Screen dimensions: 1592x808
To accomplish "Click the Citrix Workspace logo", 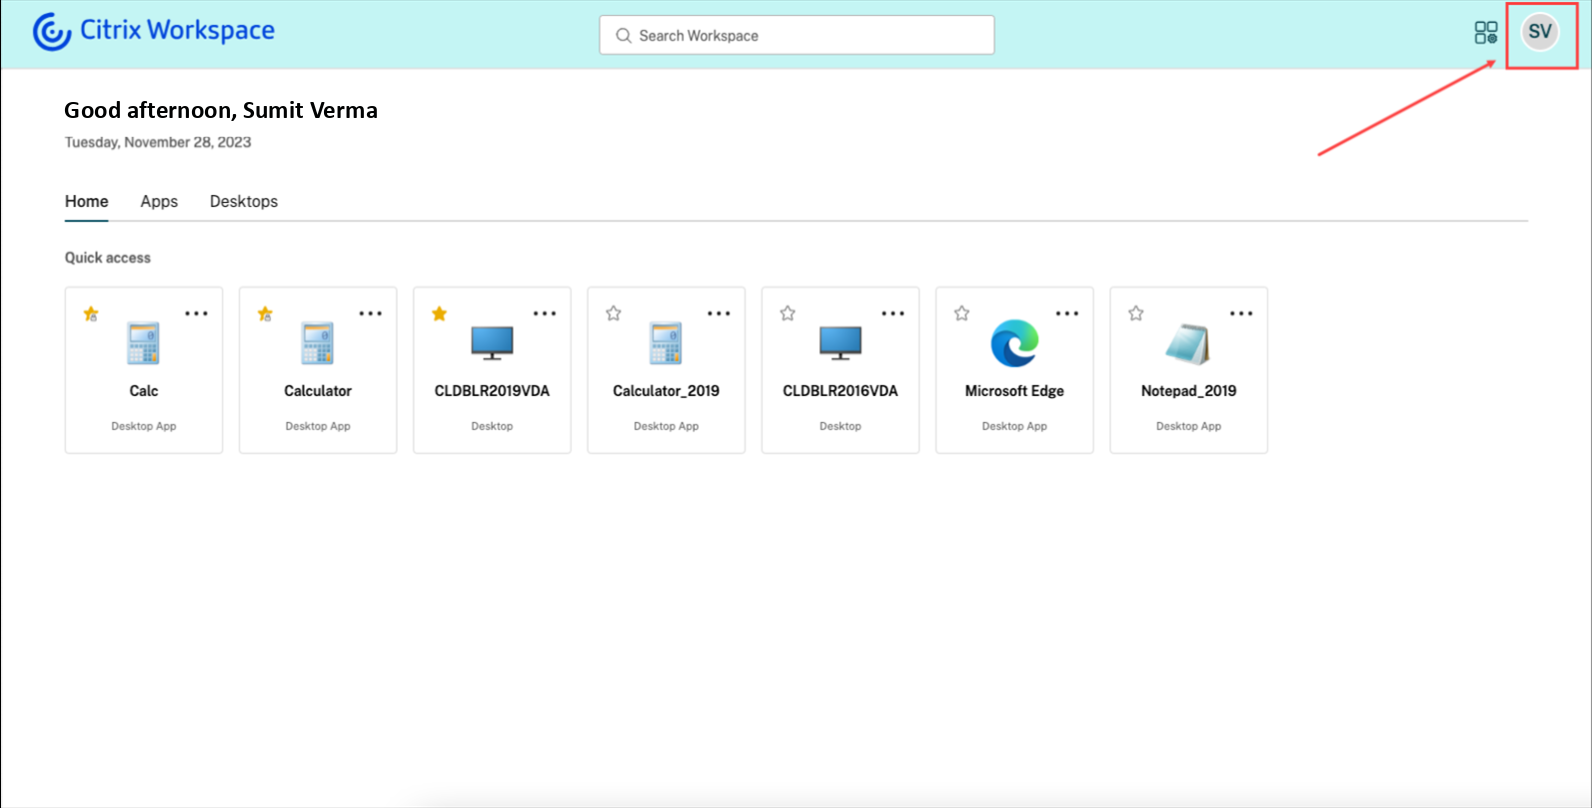I will (x=154, y=31).
